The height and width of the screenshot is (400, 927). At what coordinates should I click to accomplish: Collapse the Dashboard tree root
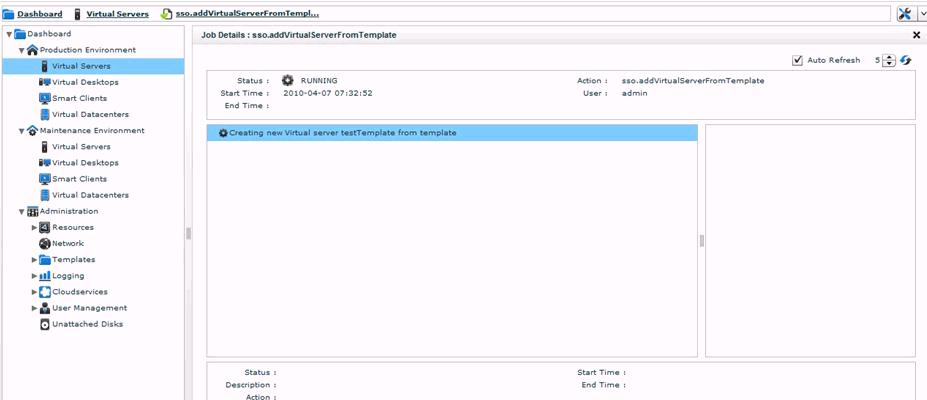9,34
